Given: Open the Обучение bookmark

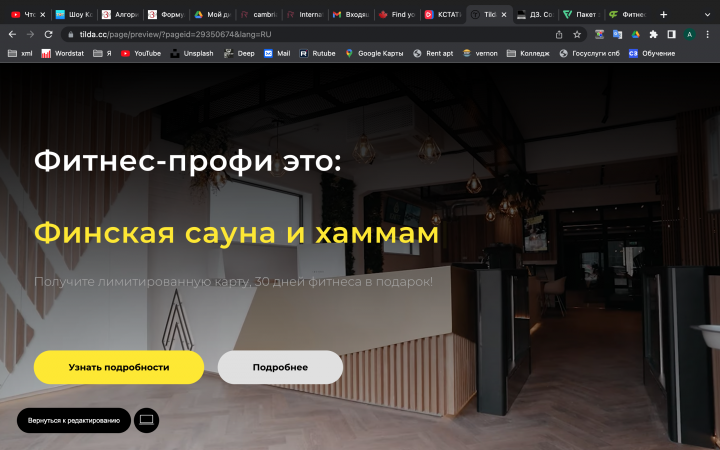Looking at the screenshot, I should (x=652, y=53).
